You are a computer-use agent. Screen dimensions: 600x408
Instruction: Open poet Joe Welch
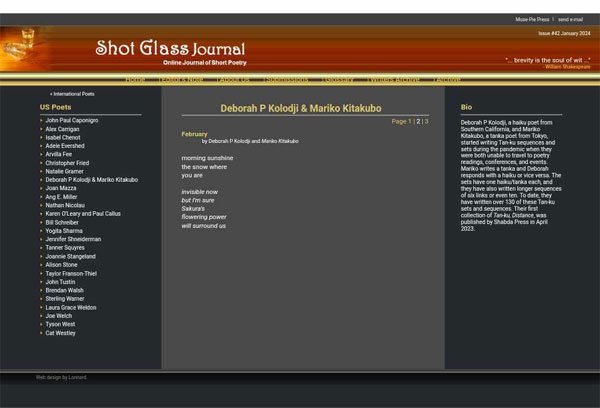tap(59, 316)
